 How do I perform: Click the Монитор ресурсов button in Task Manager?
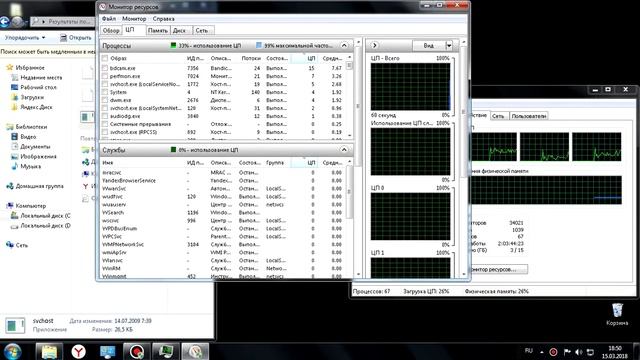(x=498, y=269)
